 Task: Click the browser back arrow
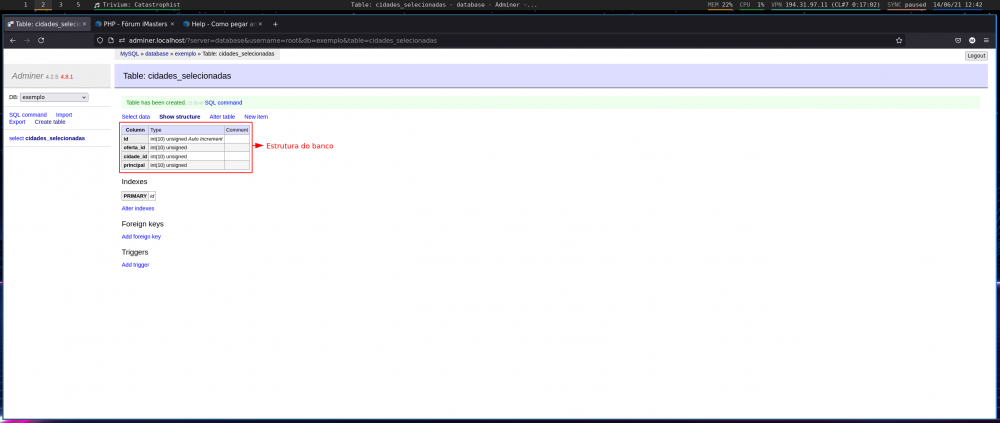(x=11, y=40)
